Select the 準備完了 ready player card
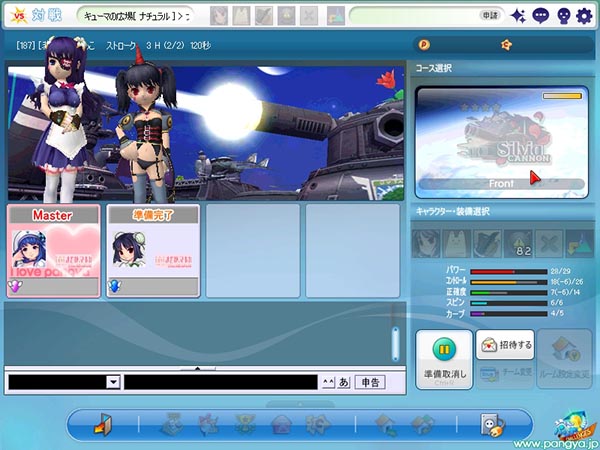 (153, 251)
